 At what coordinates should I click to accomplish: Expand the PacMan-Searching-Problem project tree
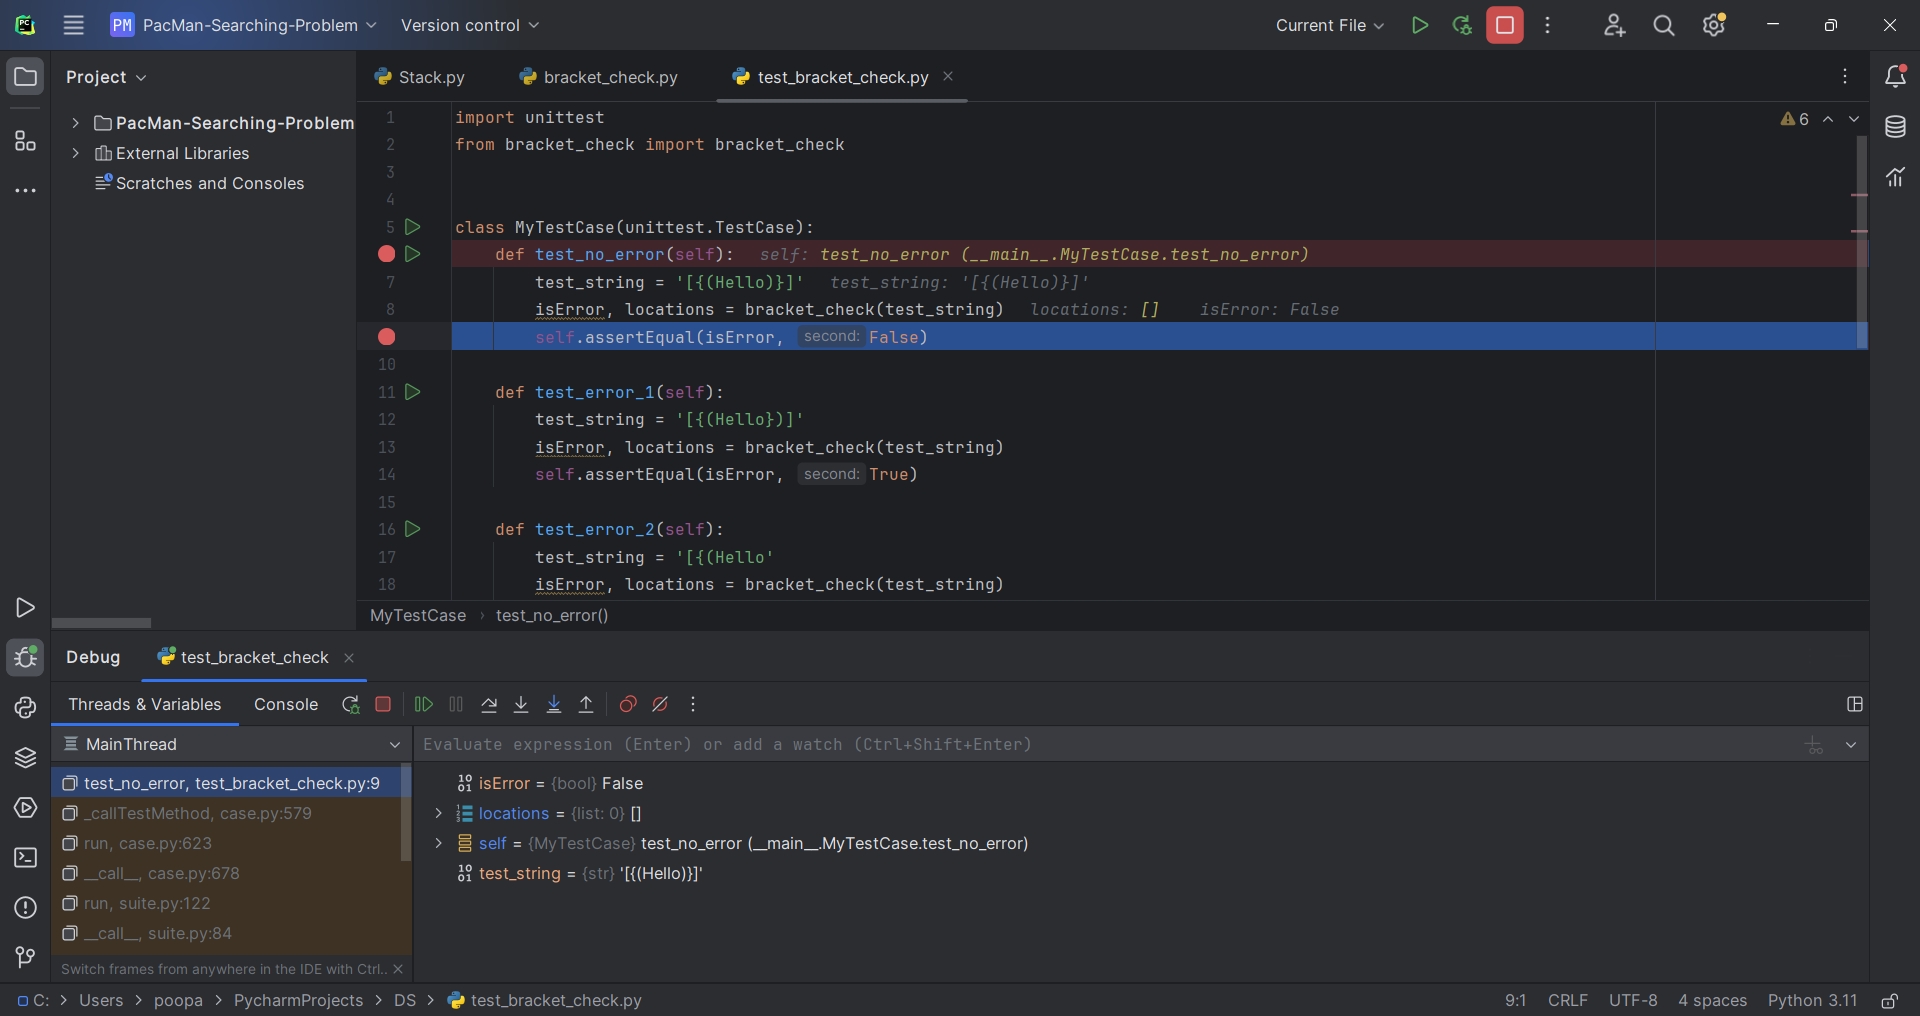coord(76,122)
